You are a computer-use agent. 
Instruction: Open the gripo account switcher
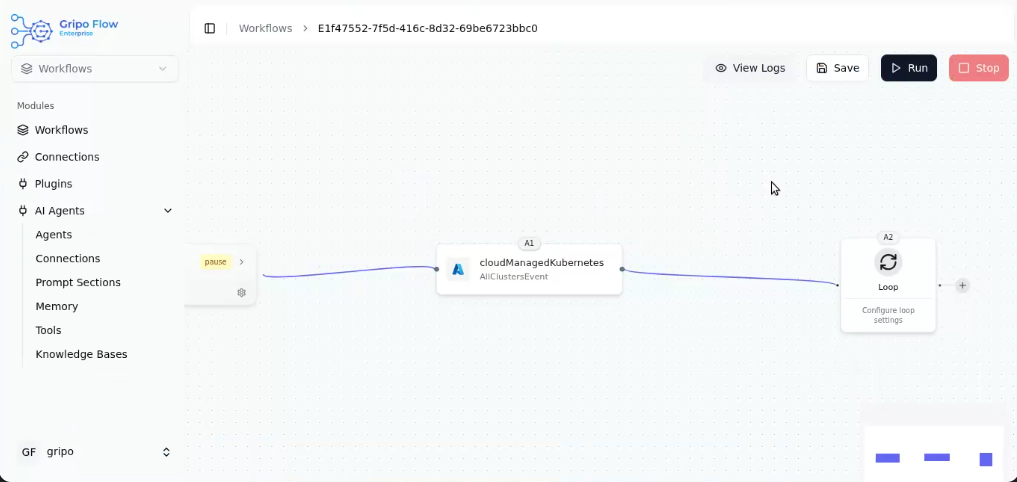click(95, 452)
